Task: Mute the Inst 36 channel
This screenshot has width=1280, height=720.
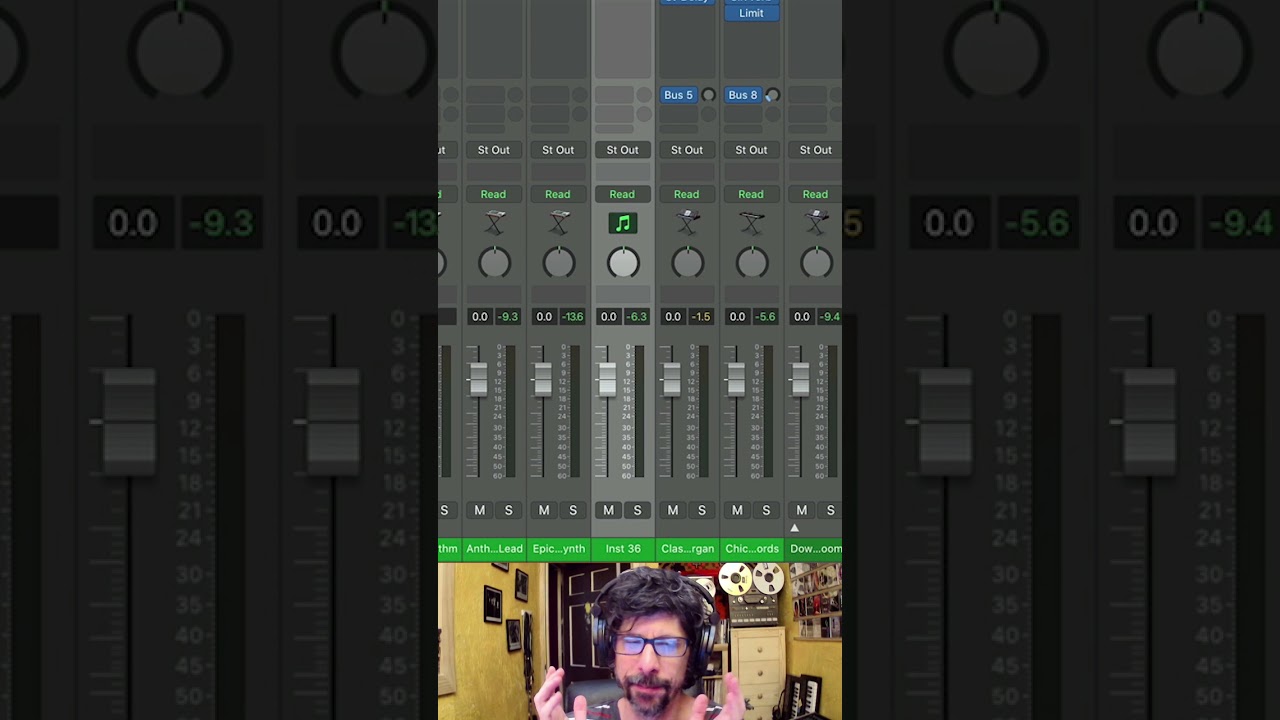Action: point(608,510)
